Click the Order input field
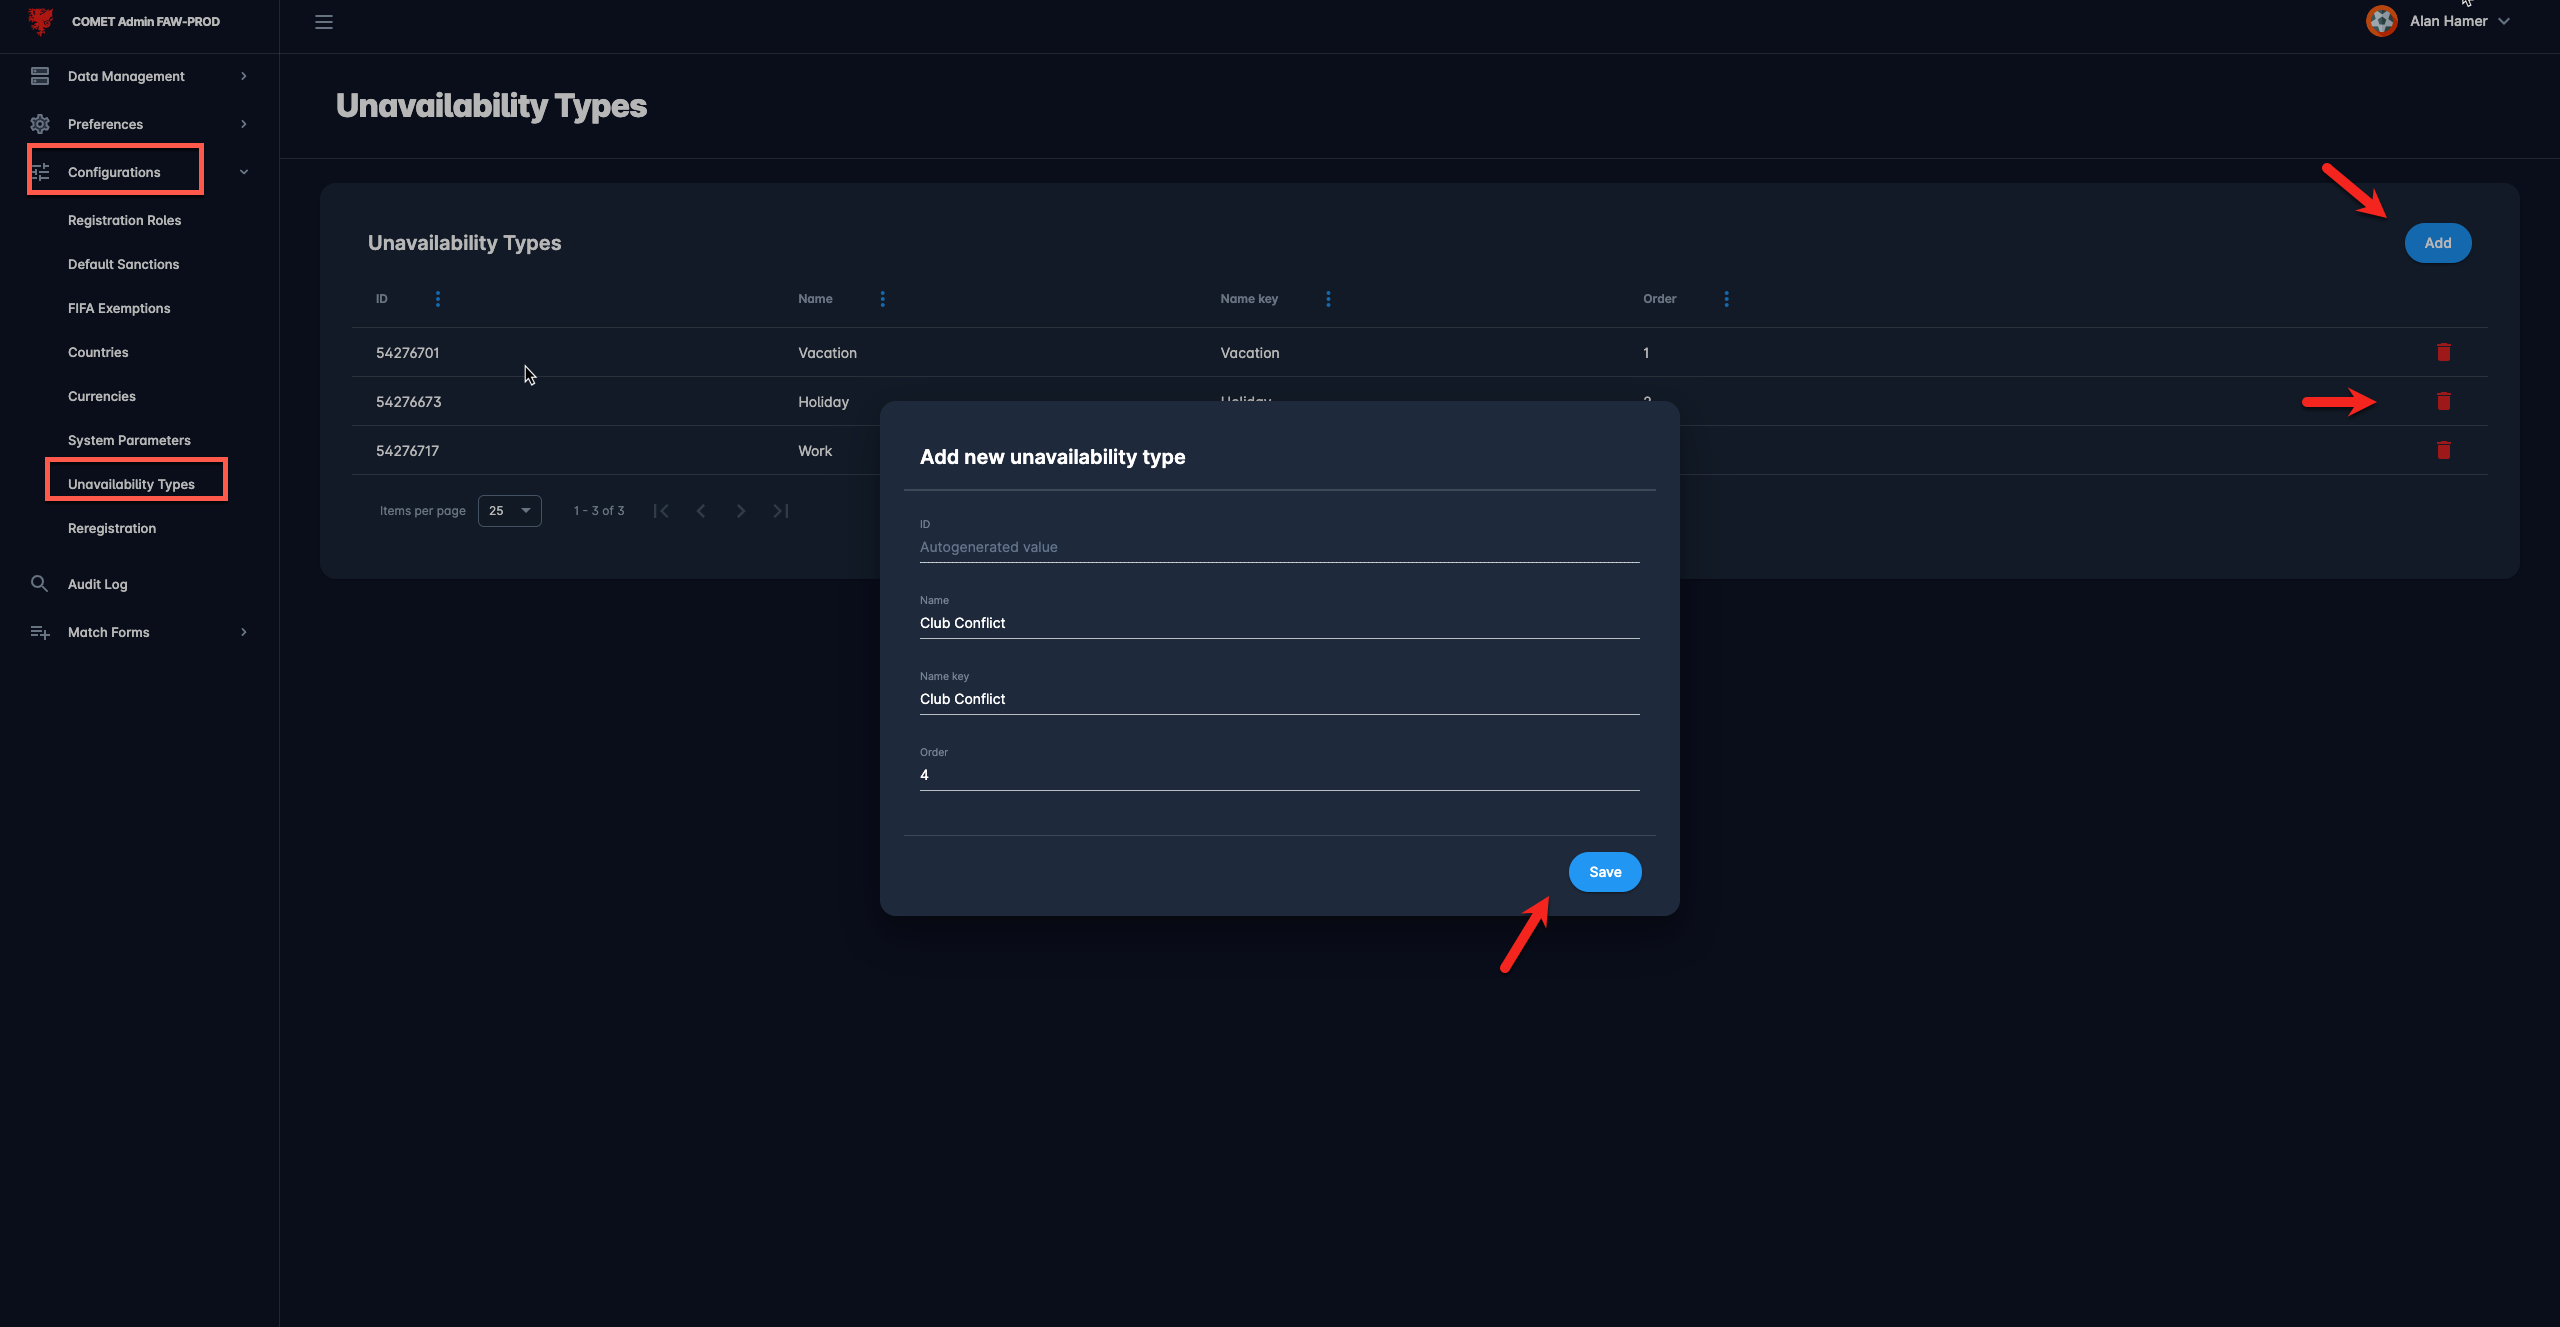Screen dimensions: 2560x1327 [1278, 775]
